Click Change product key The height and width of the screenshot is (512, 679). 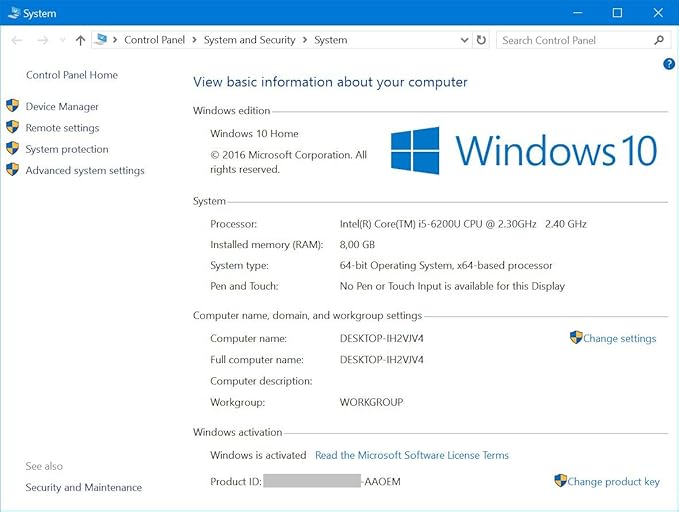coord(613,481)
